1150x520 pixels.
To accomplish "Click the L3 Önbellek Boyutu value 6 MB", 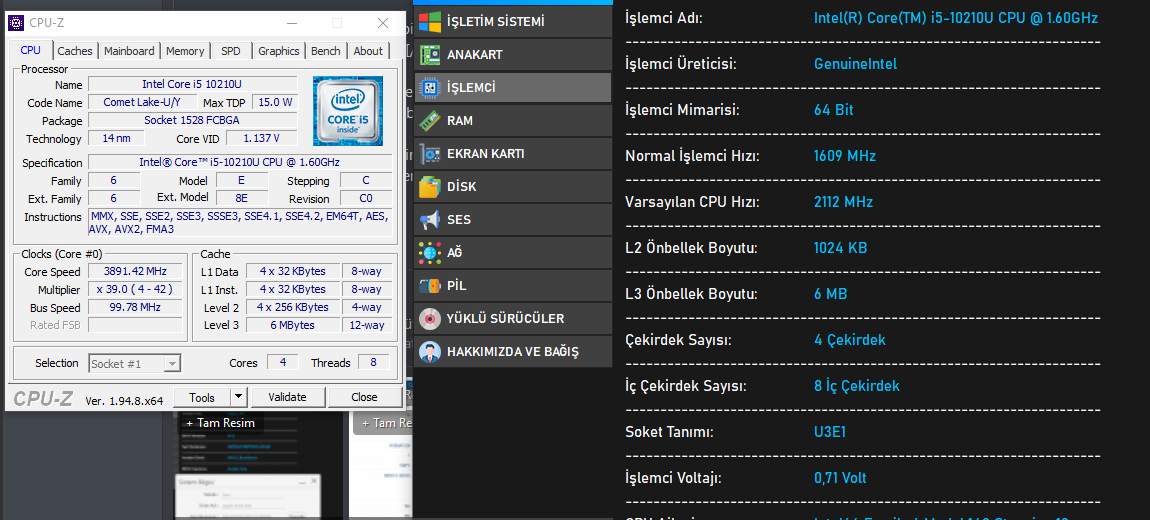I will 830,294.
